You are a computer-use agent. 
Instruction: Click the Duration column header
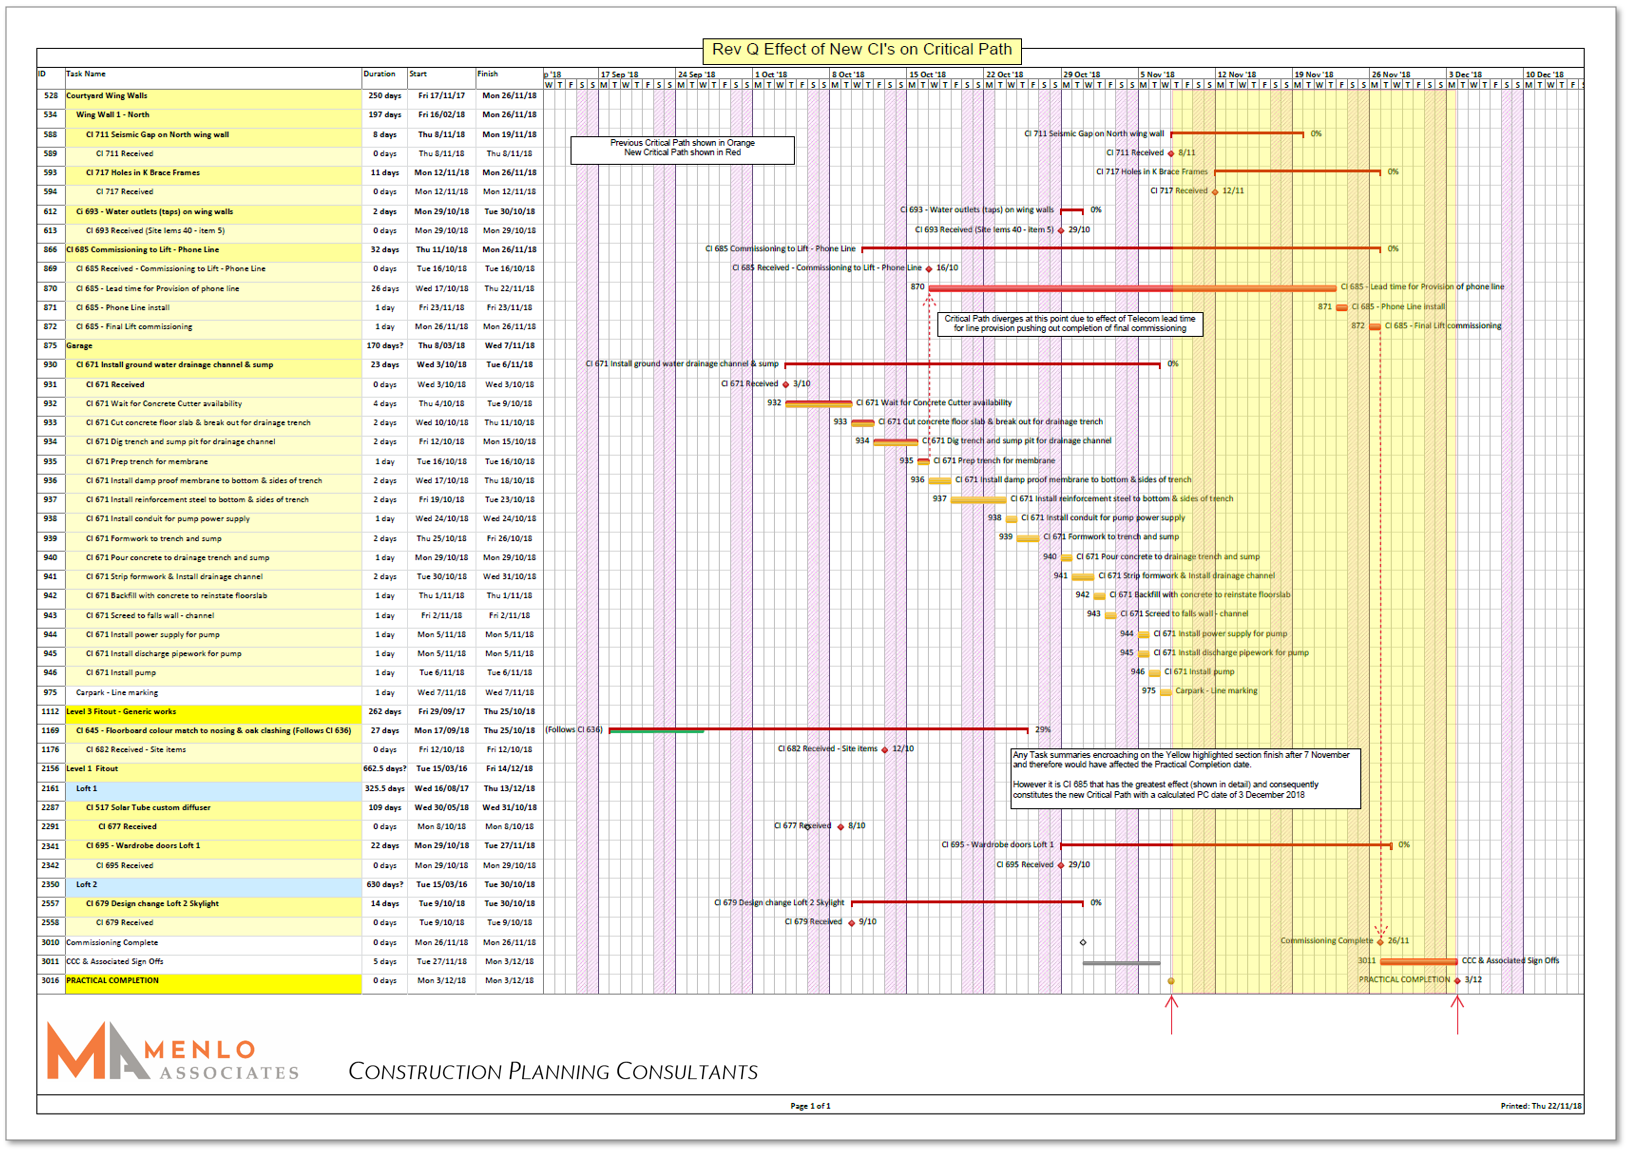[379, 74]
